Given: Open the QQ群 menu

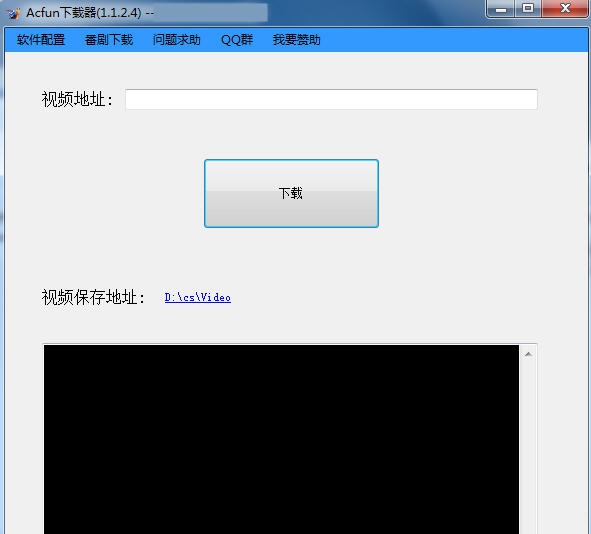Looking at the screenshot, I should pyautogui.click(x=237, y=40).
